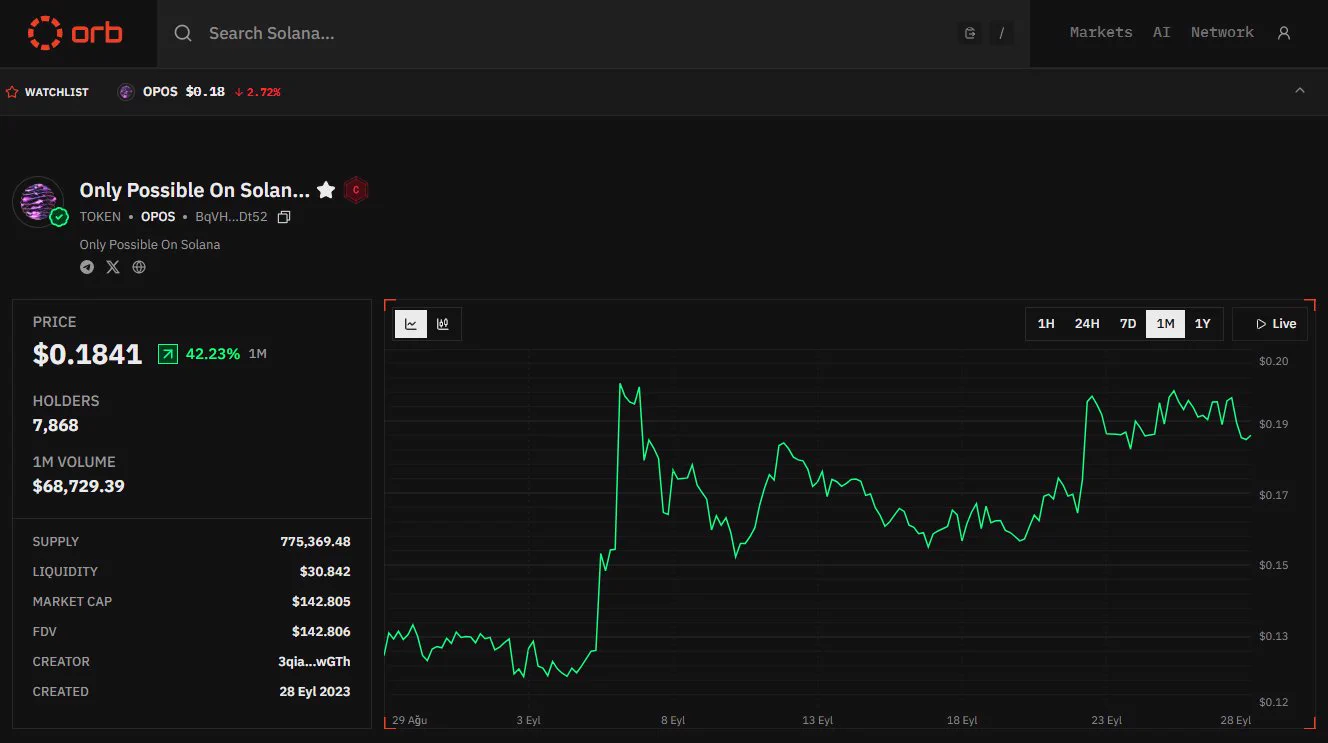This screenshot has width=1328, height=743.
Task: Click the Only Possible On Solan... token title
Action: 195,190
